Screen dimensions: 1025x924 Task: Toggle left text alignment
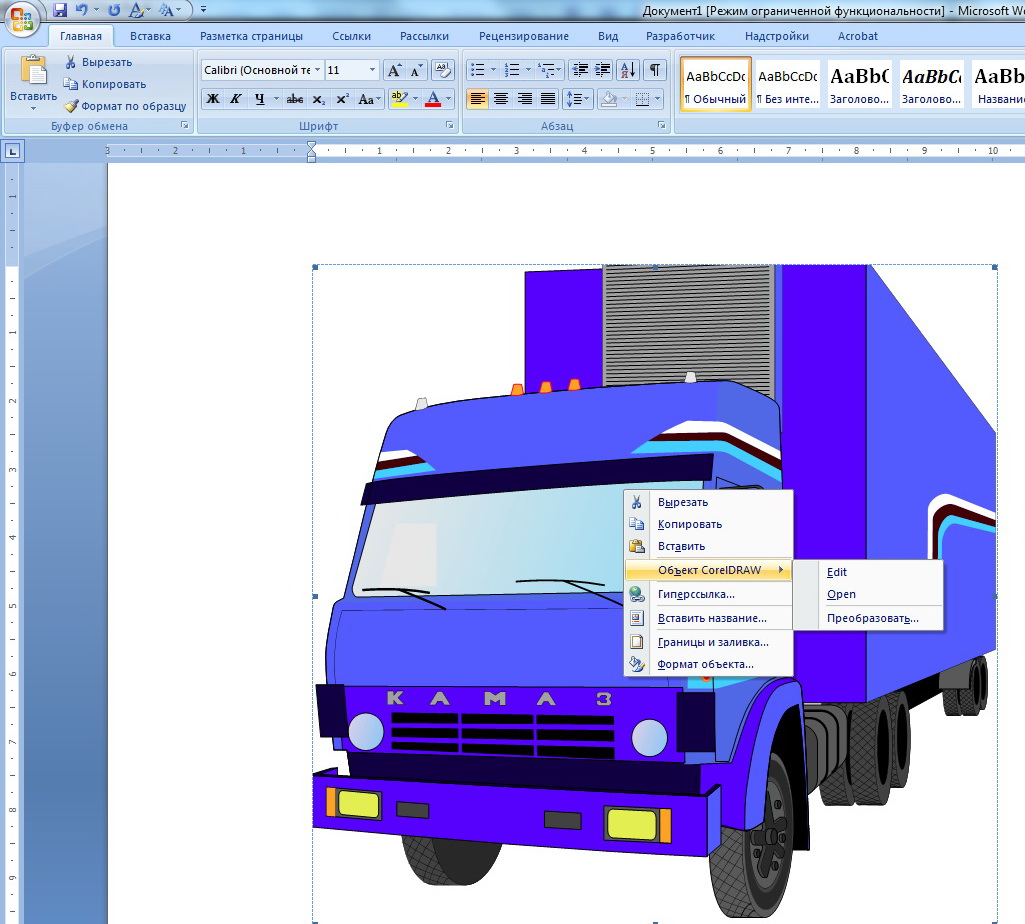pos(477,99)
